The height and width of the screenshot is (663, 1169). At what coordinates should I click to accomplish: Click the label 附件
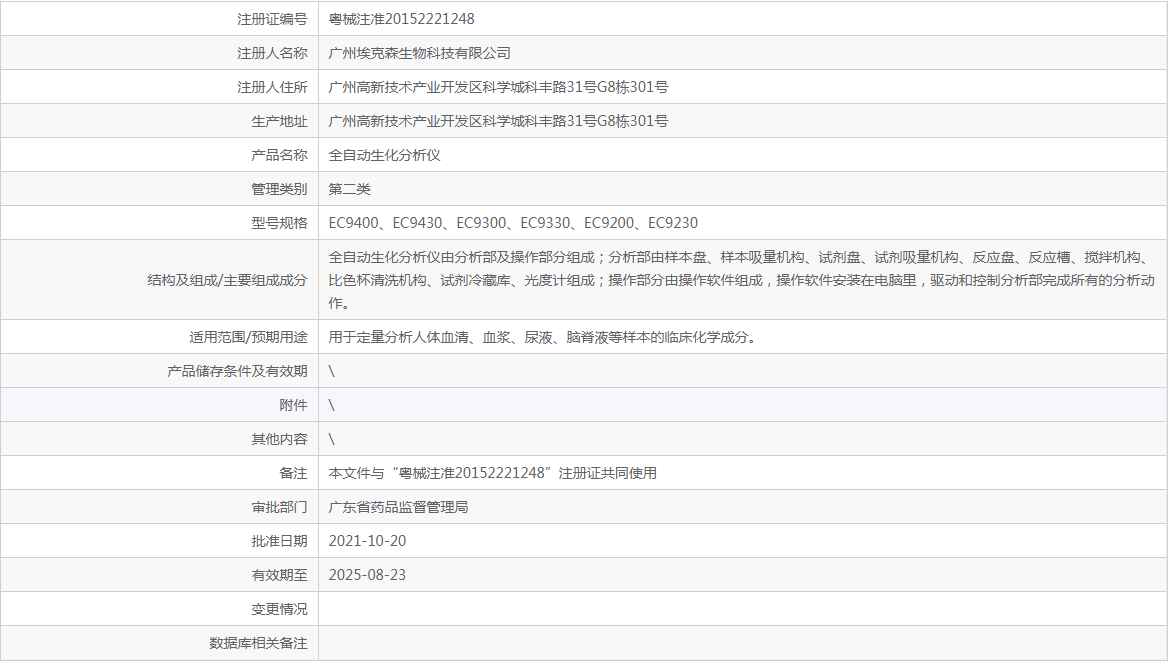tap(294, 405)
